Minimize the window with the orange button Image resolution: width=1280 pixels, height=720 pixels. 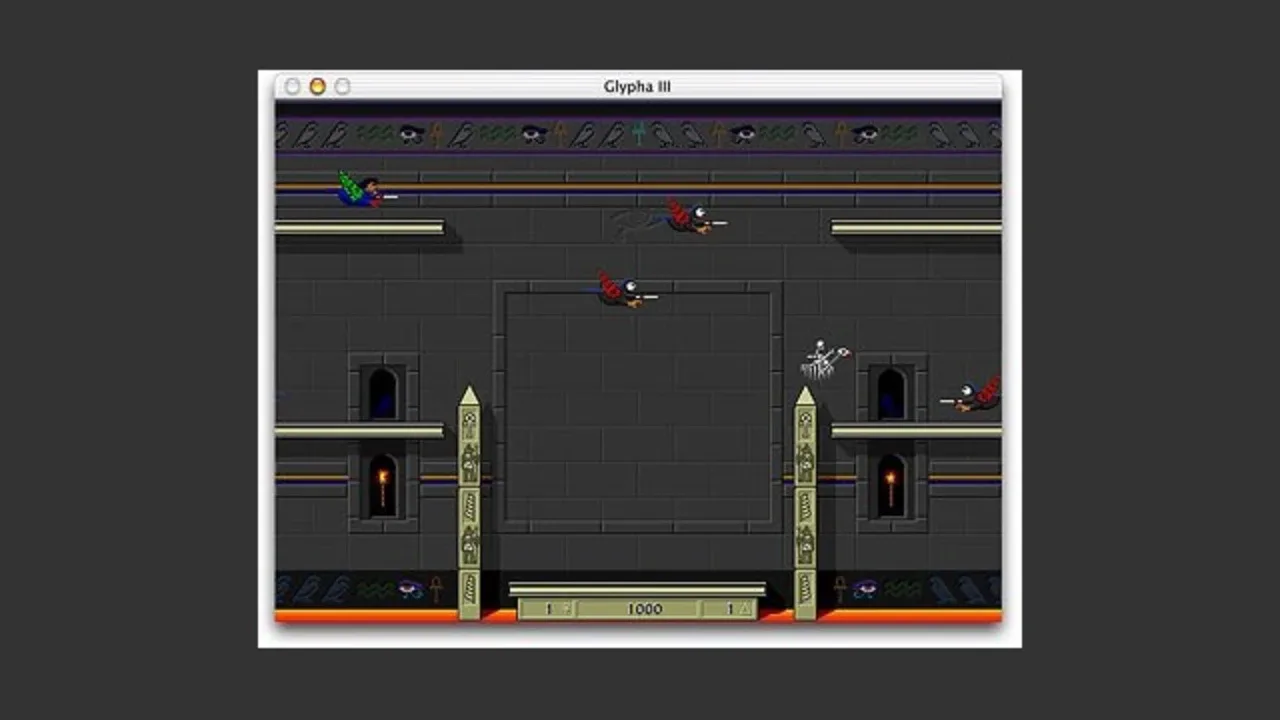click(318, 87)
